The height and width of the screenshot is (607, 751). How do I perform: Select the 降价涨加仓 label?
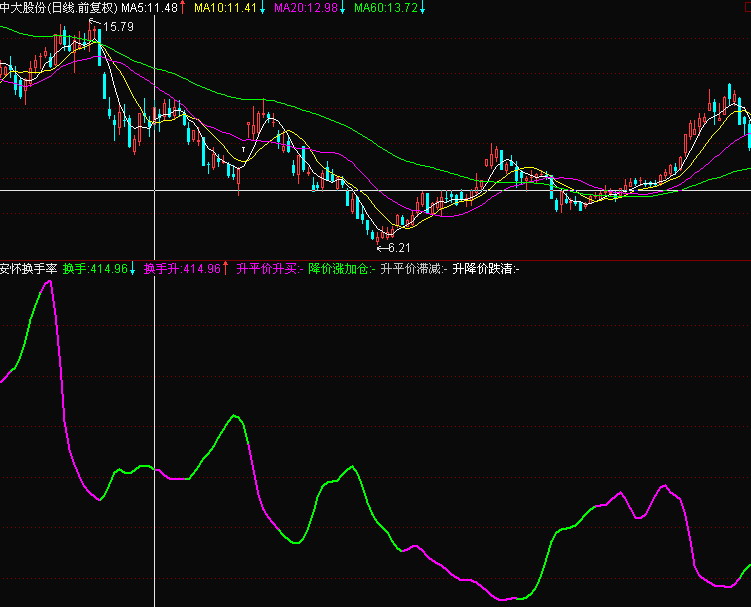click(342, 269)
